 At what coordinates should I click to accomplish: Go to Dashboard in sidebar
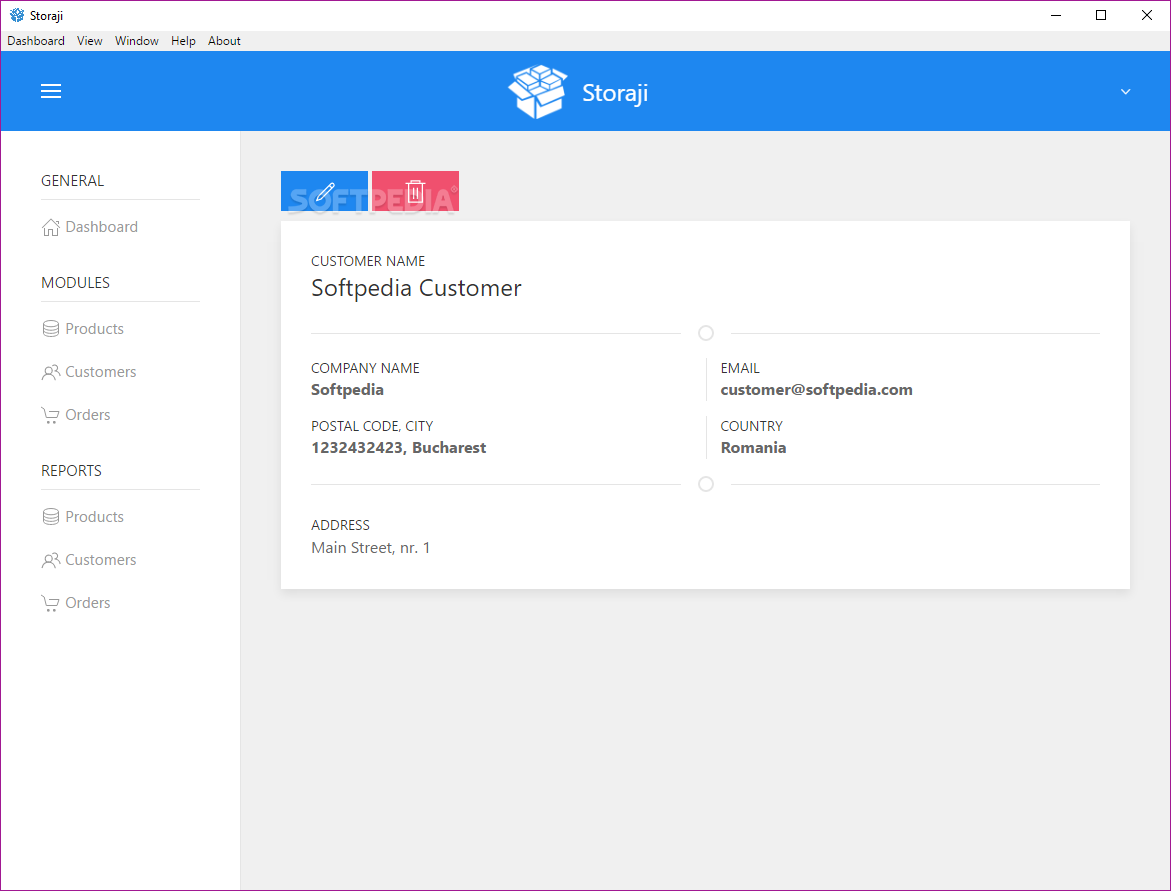click(102, 227)
